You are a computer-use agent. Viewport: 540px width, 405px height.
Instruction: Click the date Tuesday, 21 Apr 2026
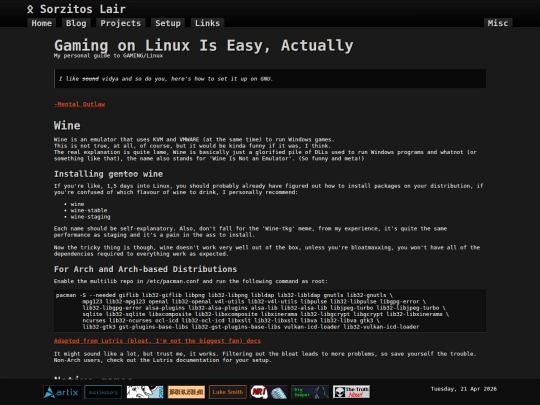[x=464, y=389]
